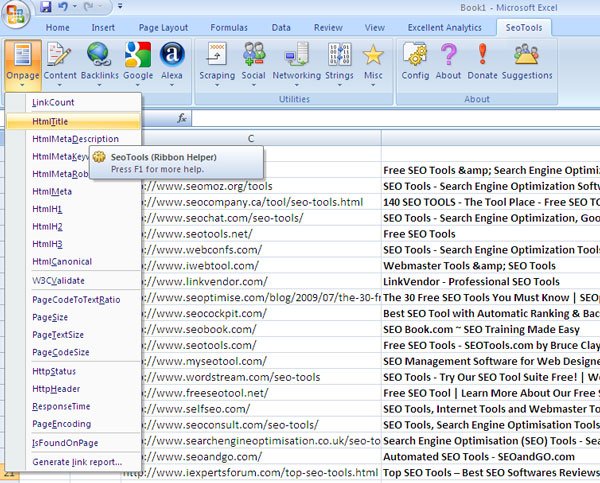Click the fx insert function icon
Screen dimensions: 600x483
click(x=182, y=118)
